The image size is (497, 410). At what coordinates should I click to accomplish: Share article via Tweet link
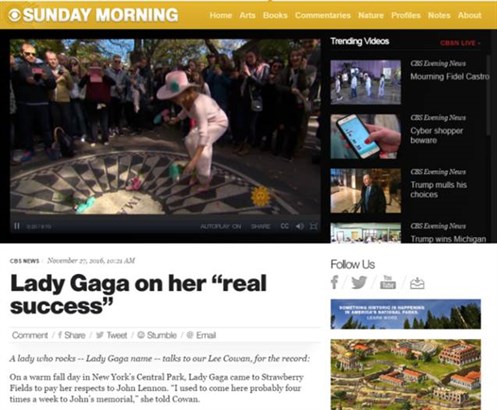[x=112, y=335]
